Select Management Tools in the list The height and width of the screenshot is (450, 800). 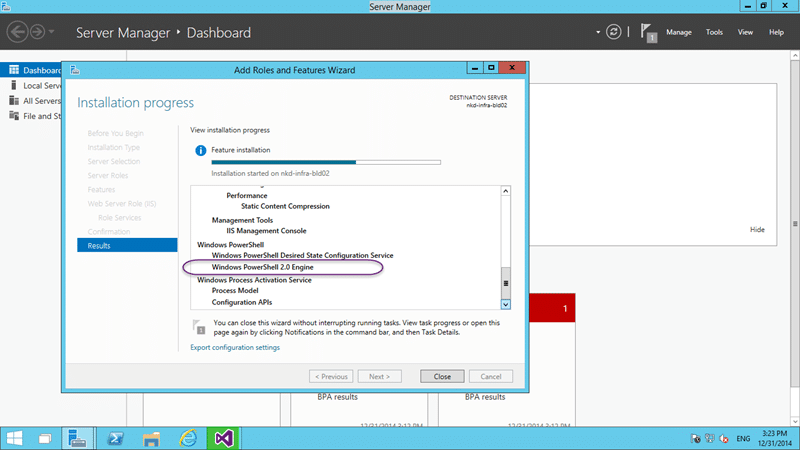coord(242,220)
